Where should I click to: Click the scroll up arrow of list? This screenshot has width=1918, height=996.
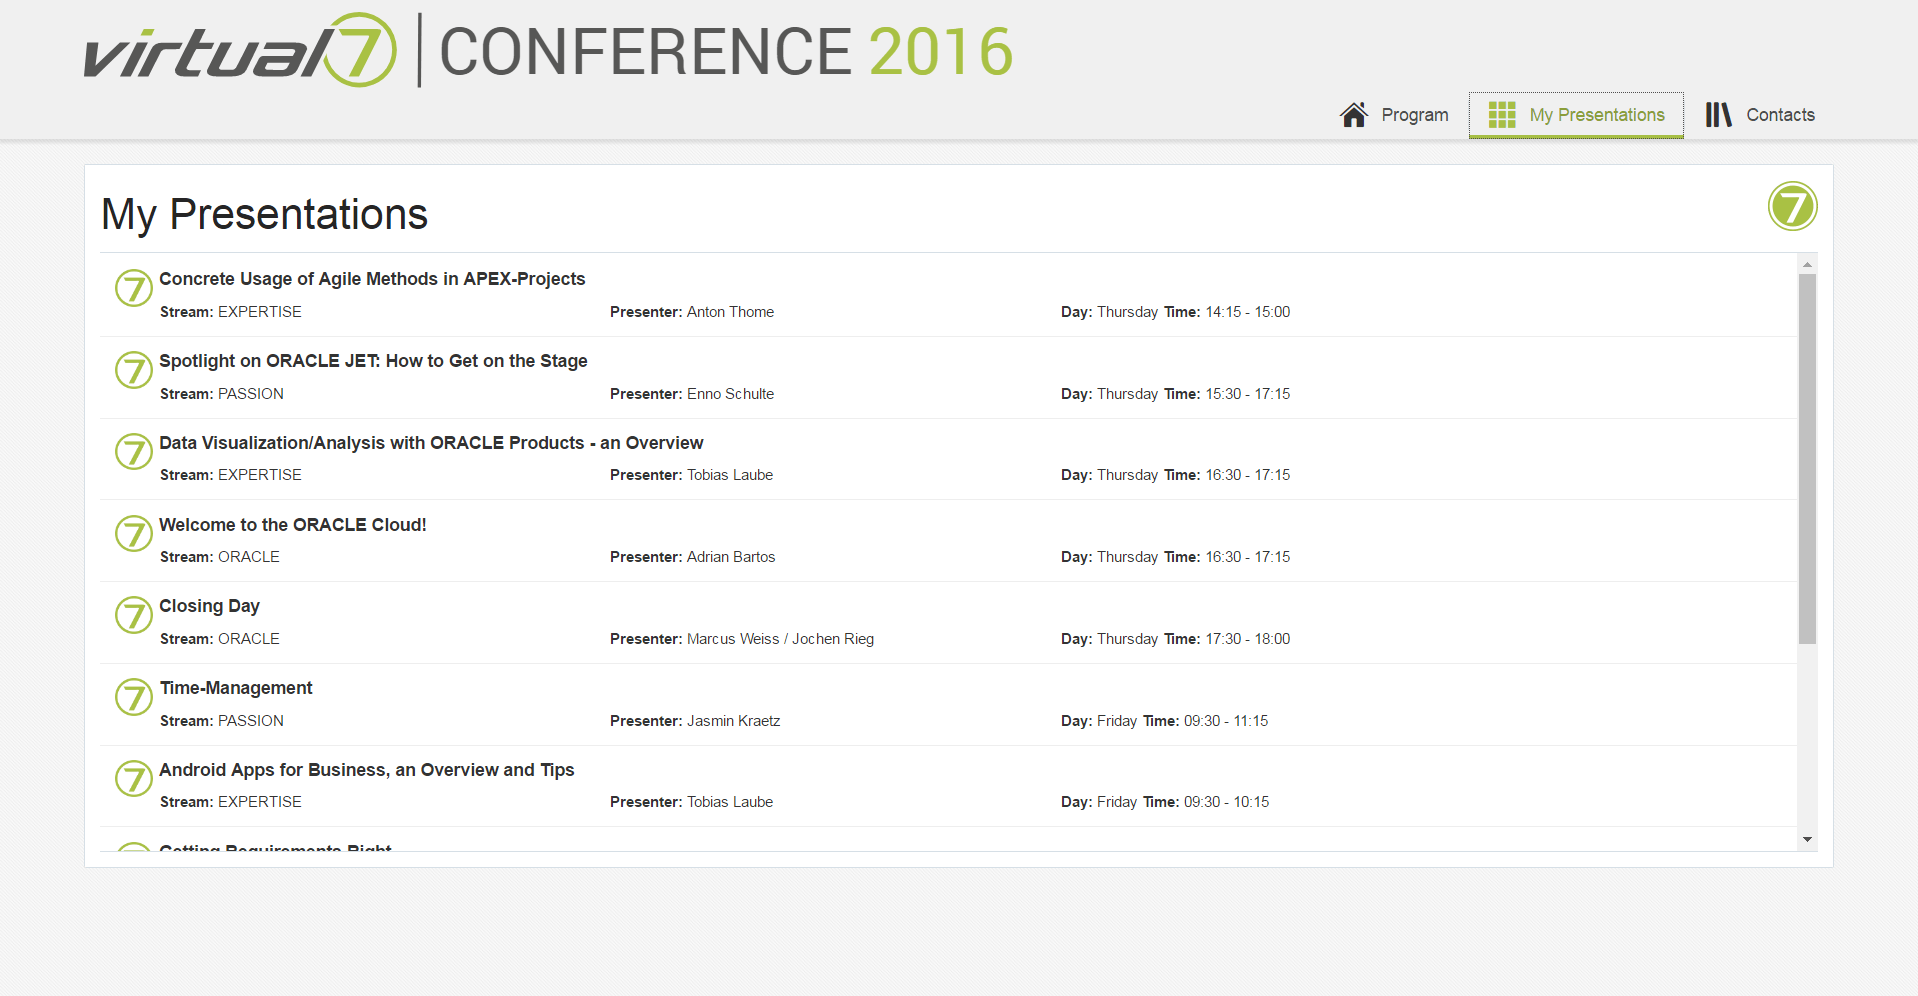pyautogui.click(x=1807, y=264)
